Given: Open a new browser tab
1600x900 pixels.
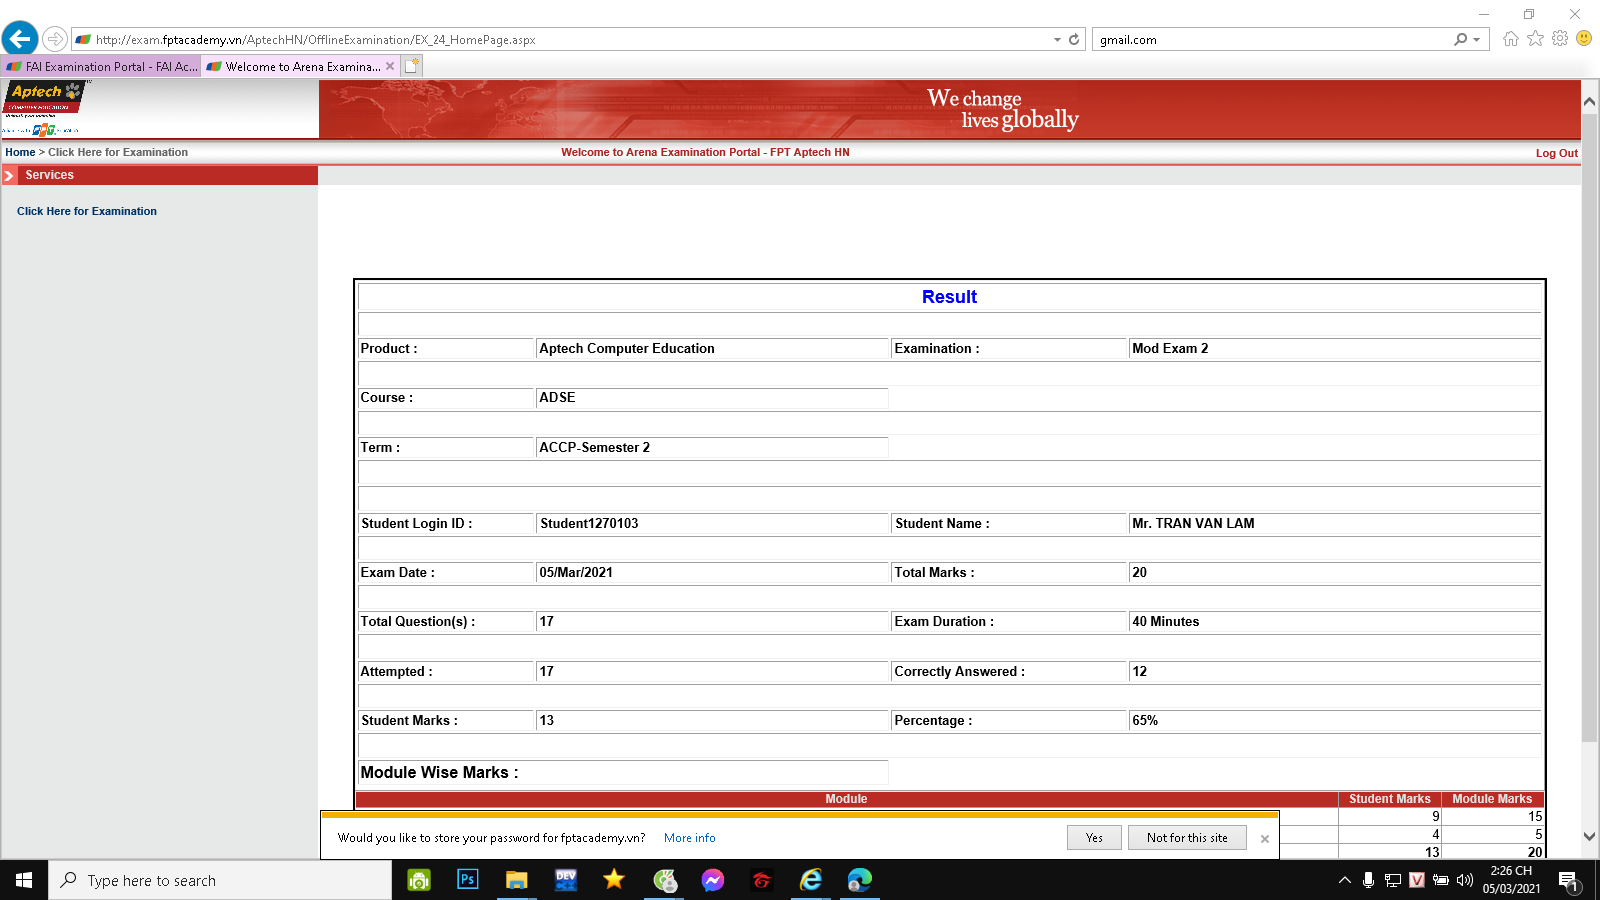Looking at the screenshot, I should [412, 66].
